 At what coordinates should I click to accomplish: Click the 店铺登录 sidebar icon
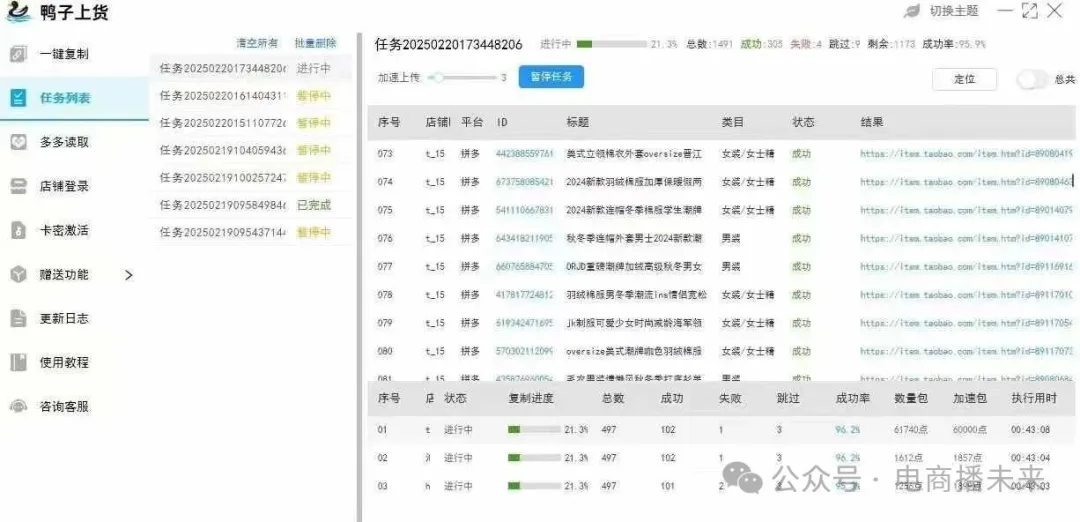18,186
